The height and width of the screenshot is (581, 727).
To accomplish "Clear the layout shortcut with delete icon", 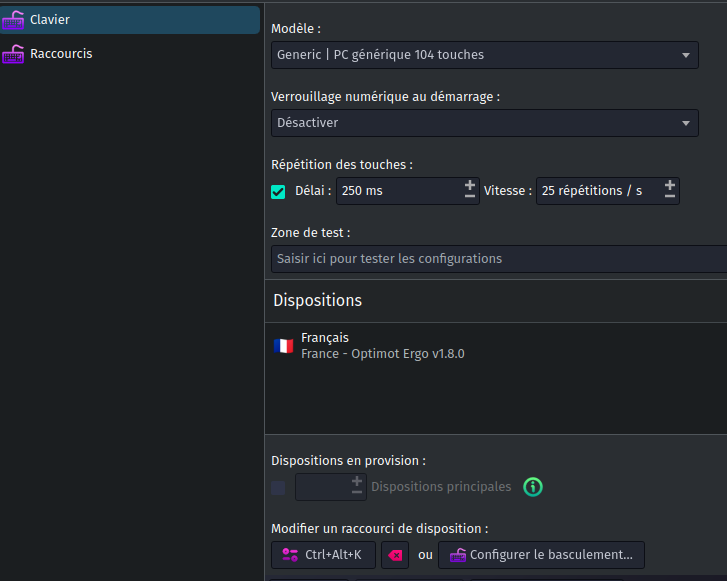I will coord(395,555).
